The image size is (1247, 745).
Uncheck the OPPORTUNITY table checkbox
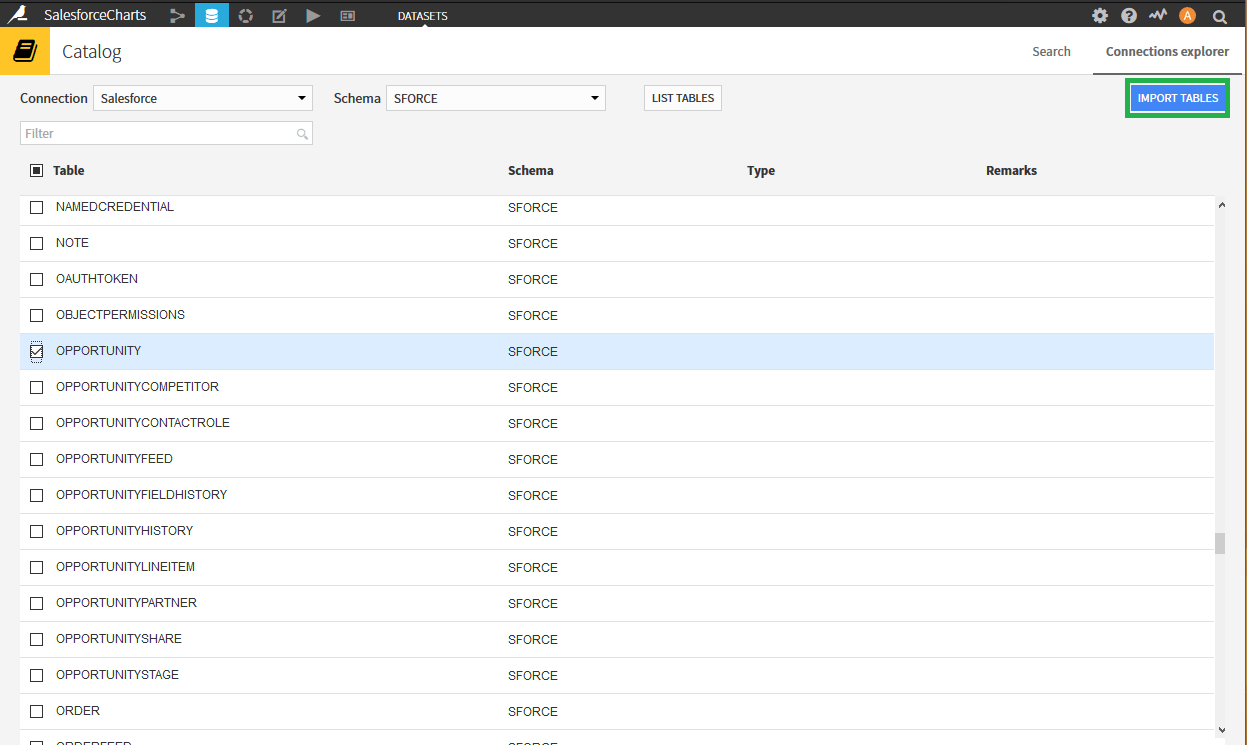point(36,351)
